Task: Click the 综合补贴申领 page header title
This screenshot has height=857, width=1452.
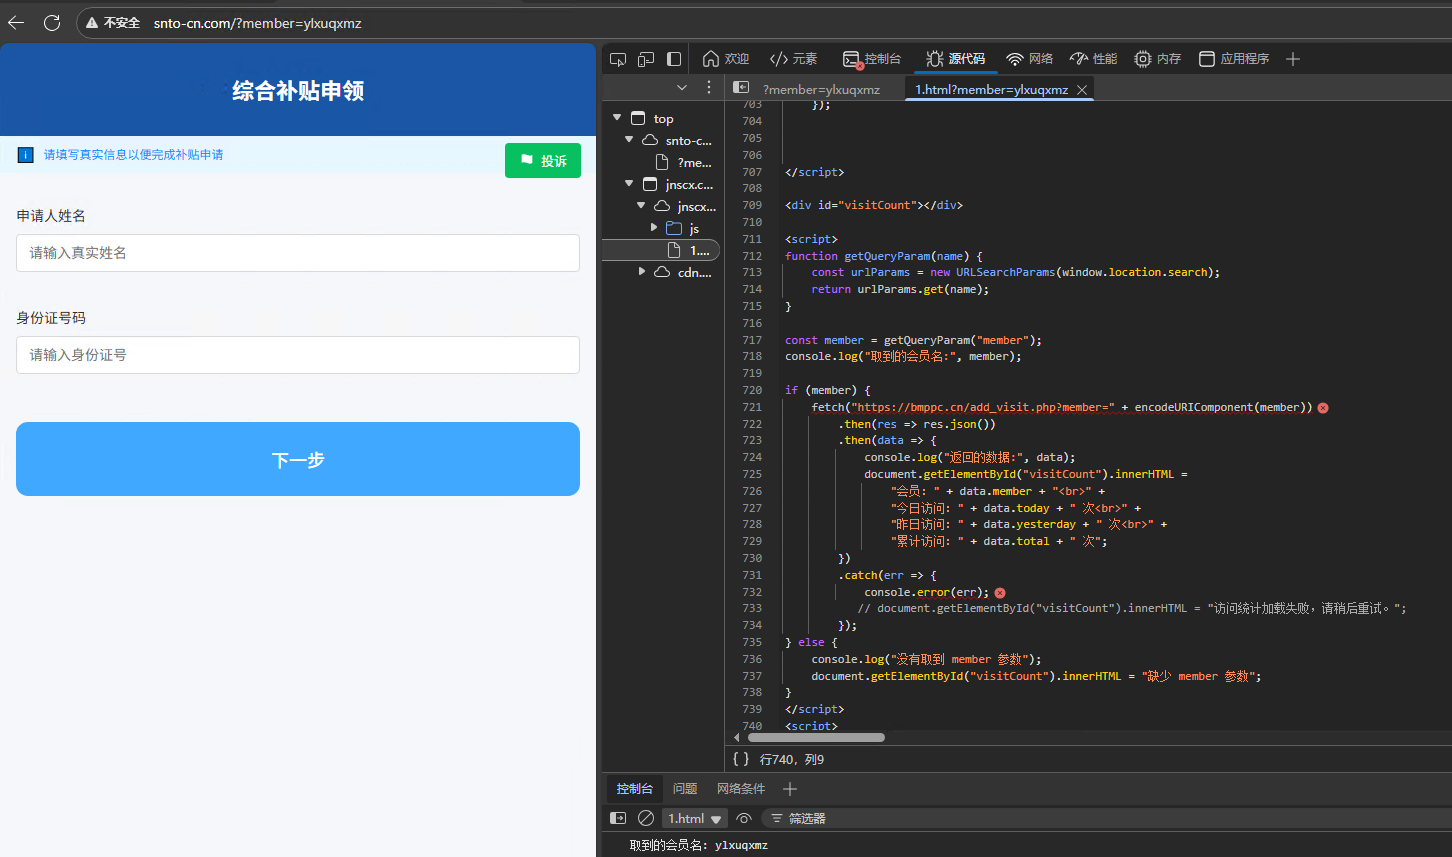Action: coord(298,91)
